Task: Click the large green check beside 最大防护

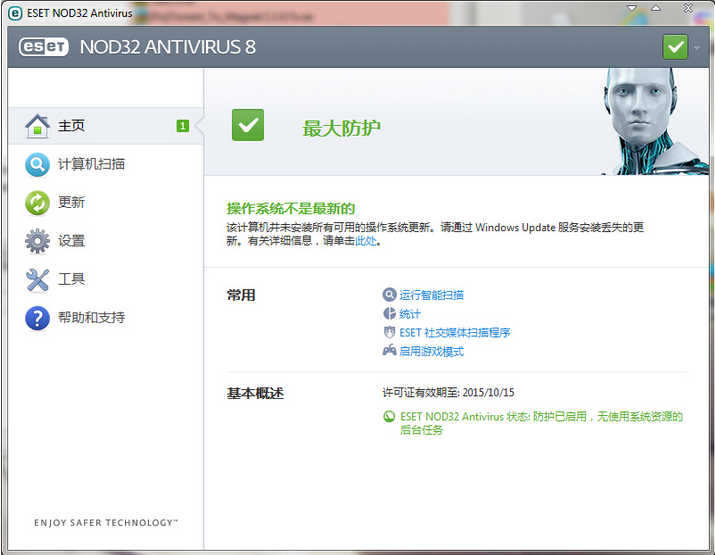Action: [248, 126]
